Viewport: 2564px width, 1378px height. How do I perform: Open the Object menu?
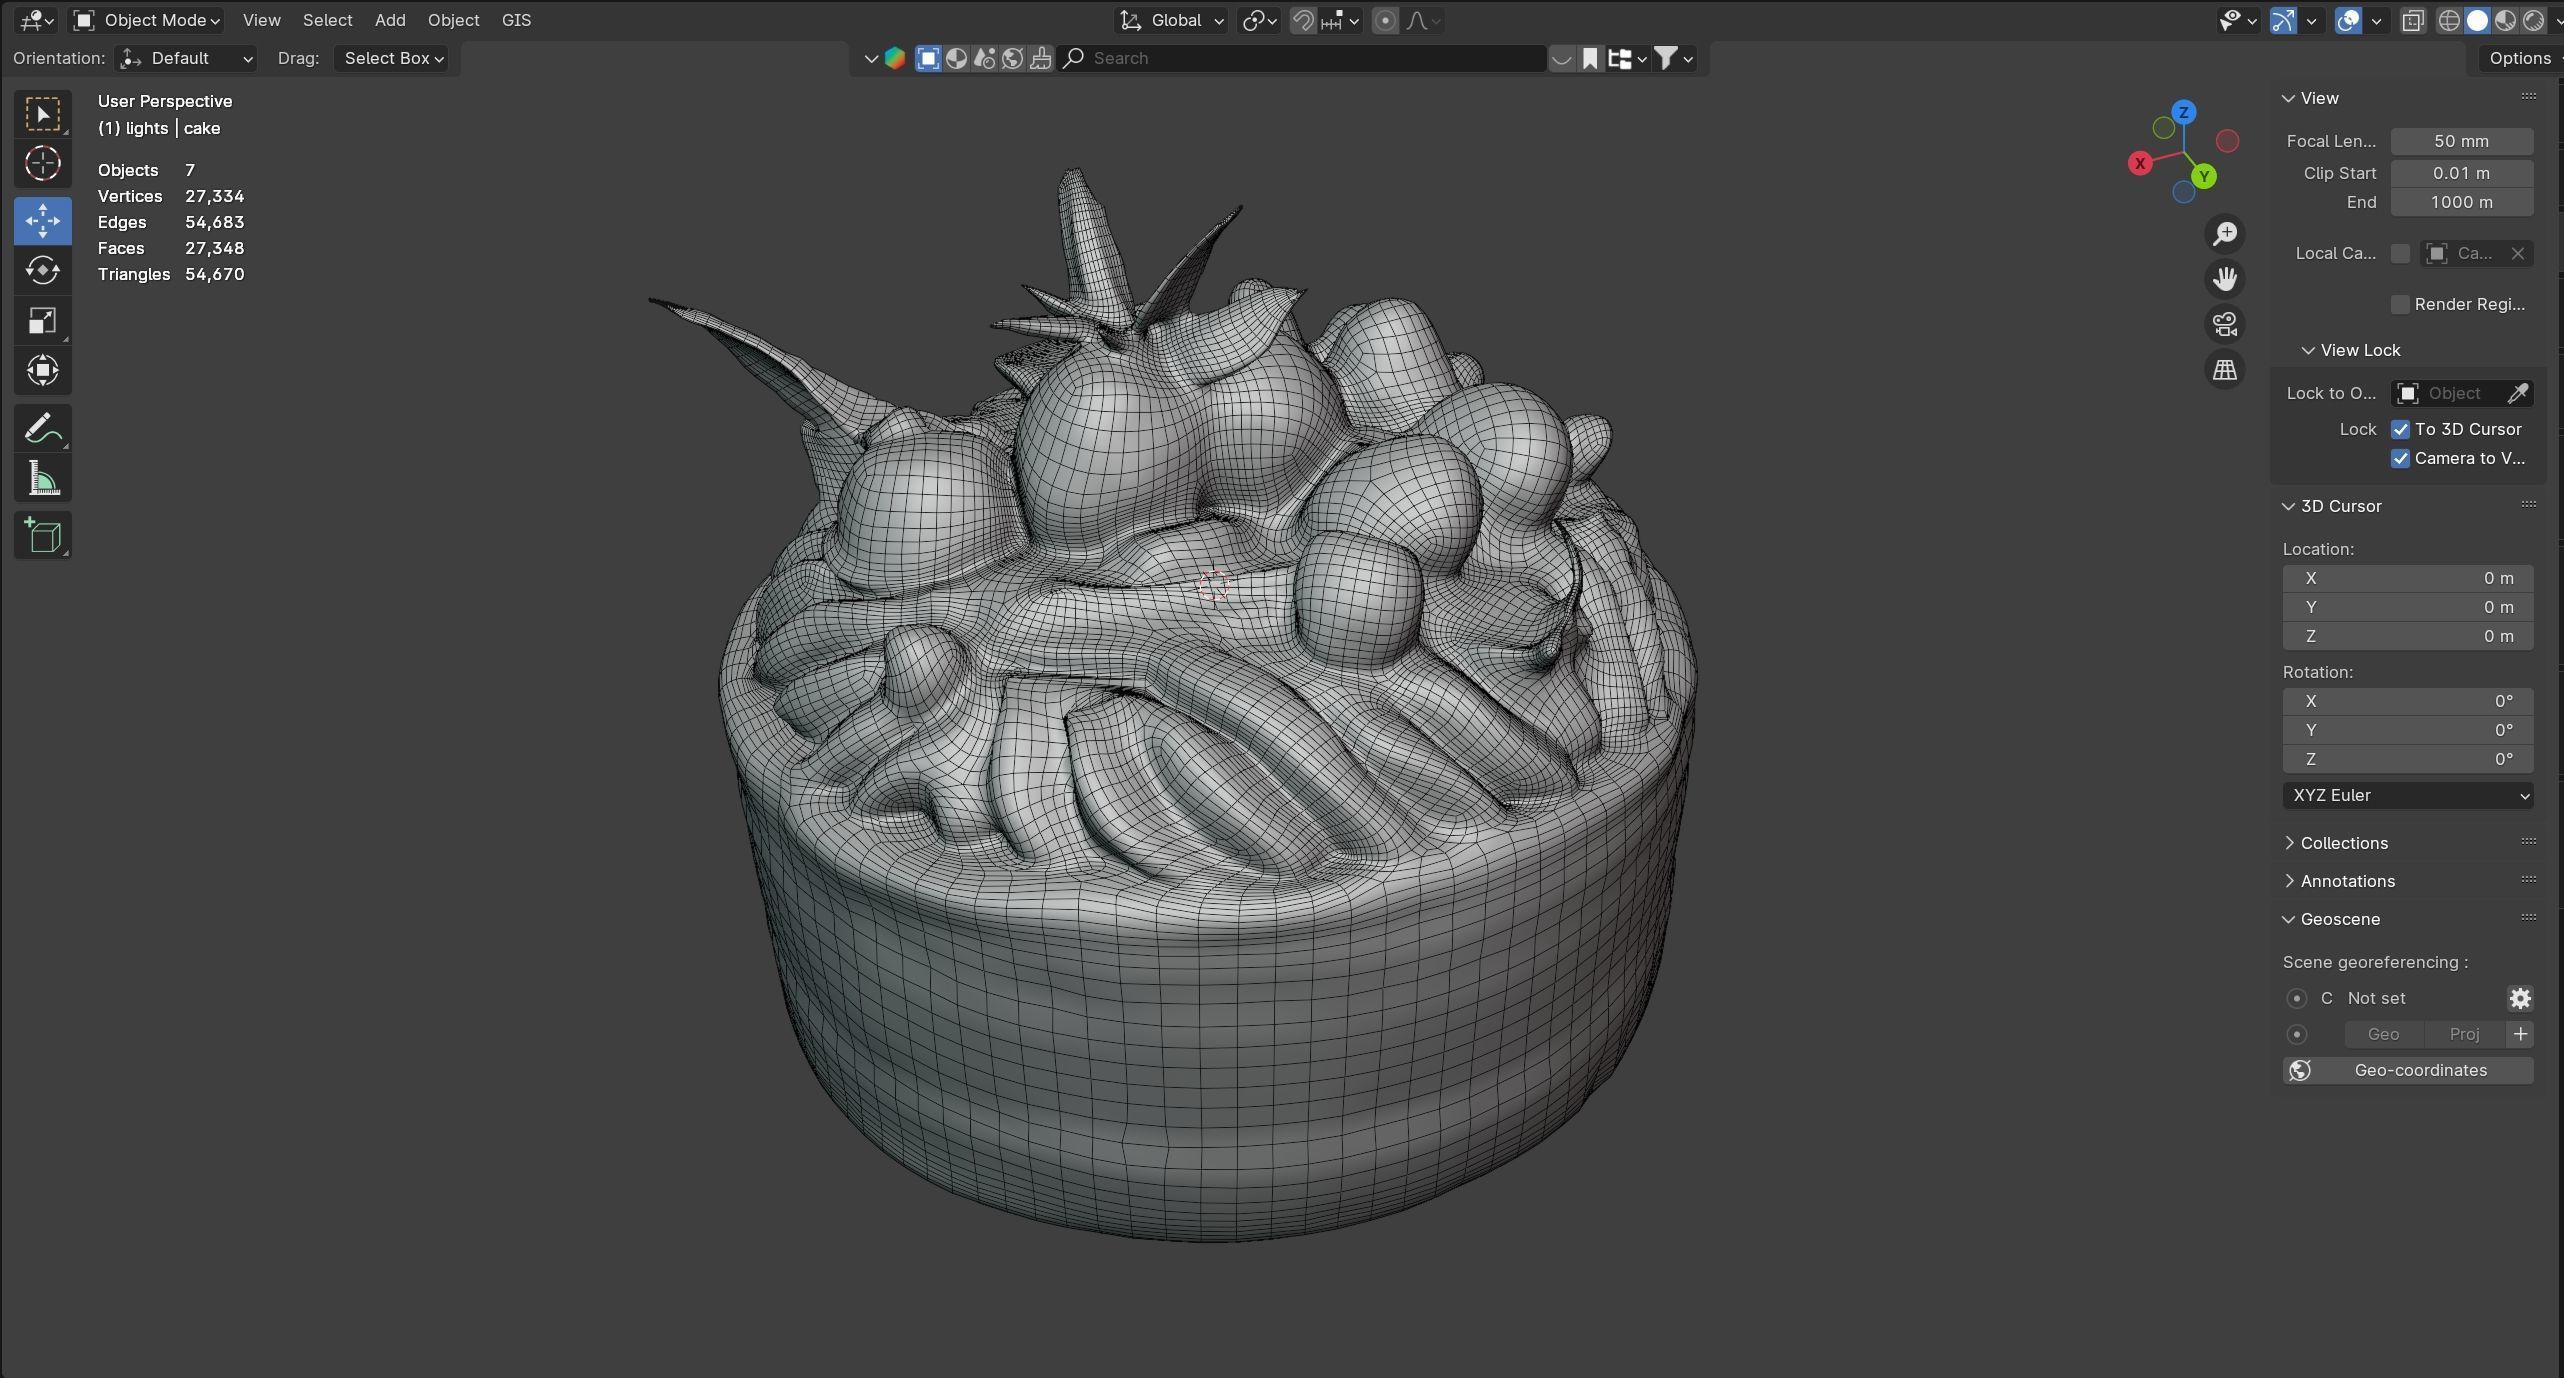pos(453,20)
